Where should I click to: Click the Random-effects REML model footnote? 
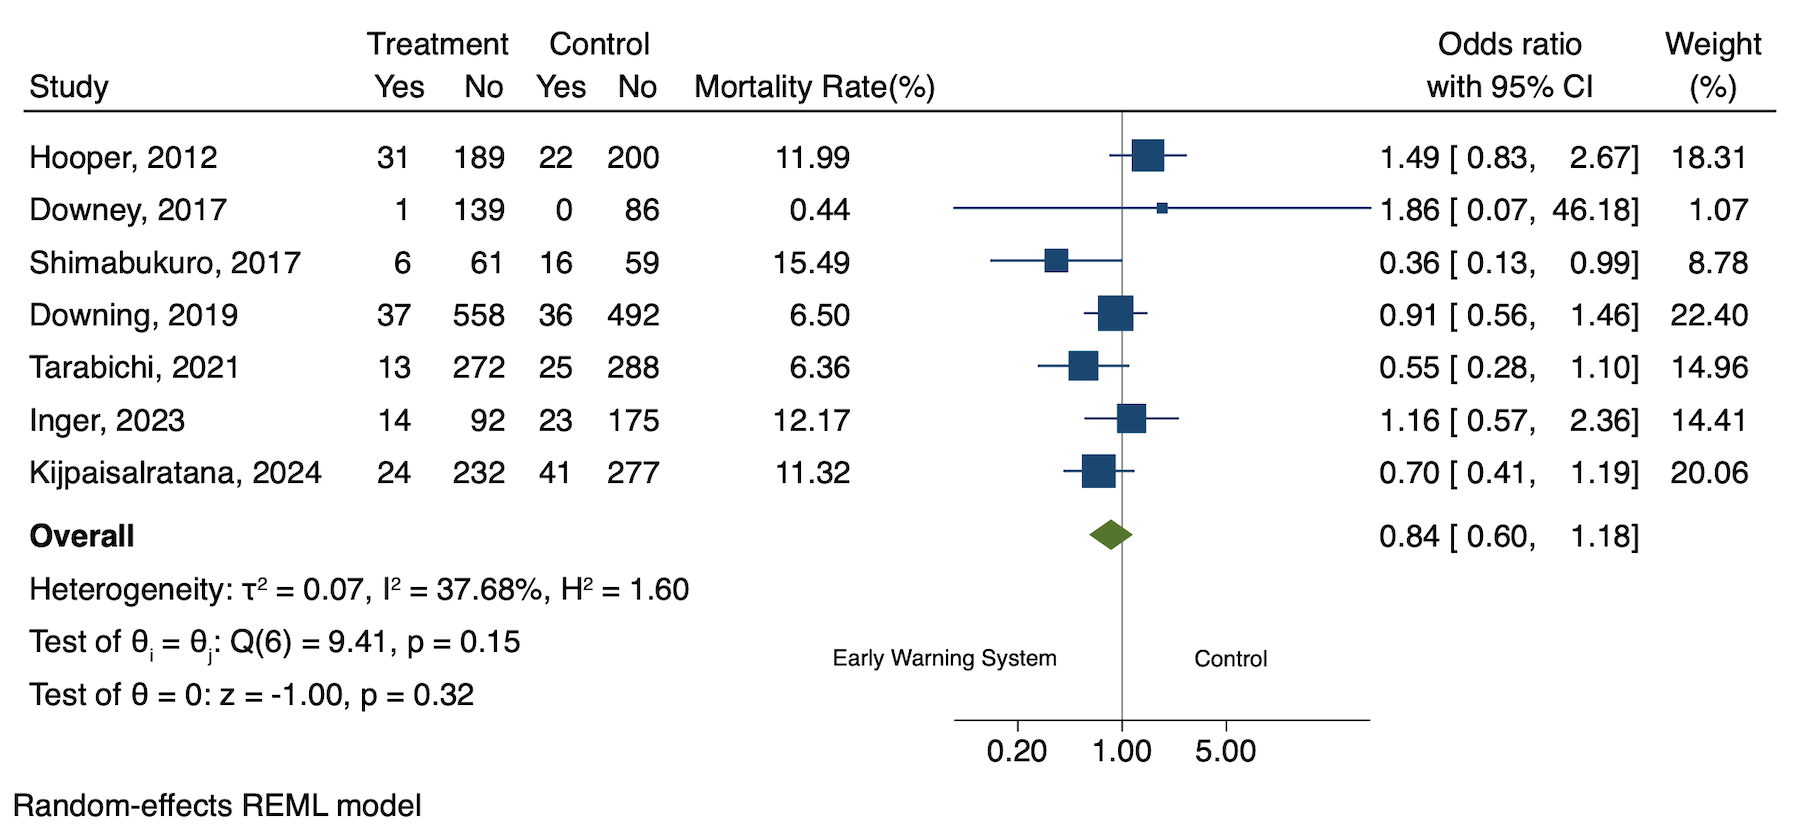[217, 805]
